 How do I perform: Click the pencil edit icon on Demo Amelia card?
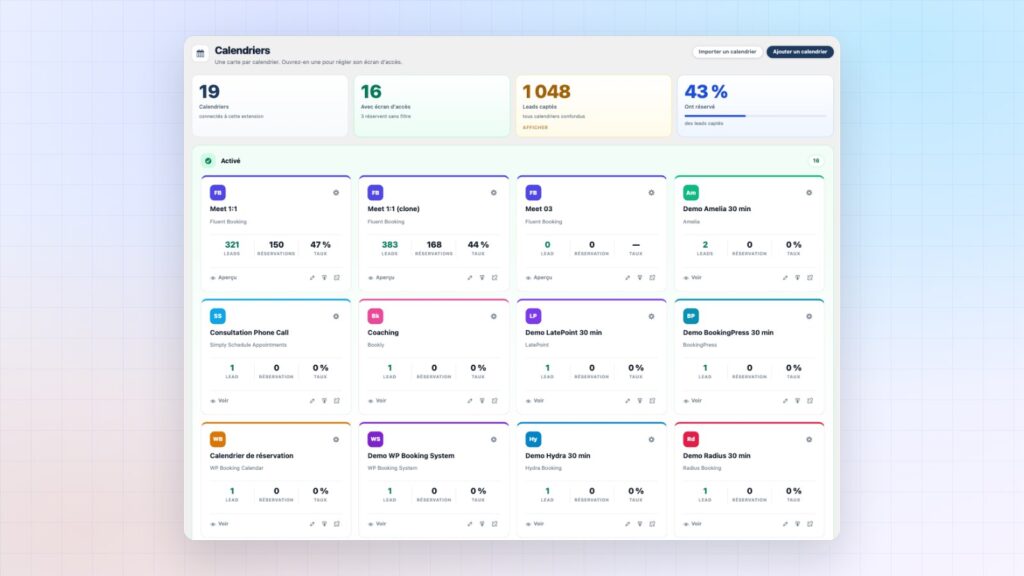coord(785,278)
